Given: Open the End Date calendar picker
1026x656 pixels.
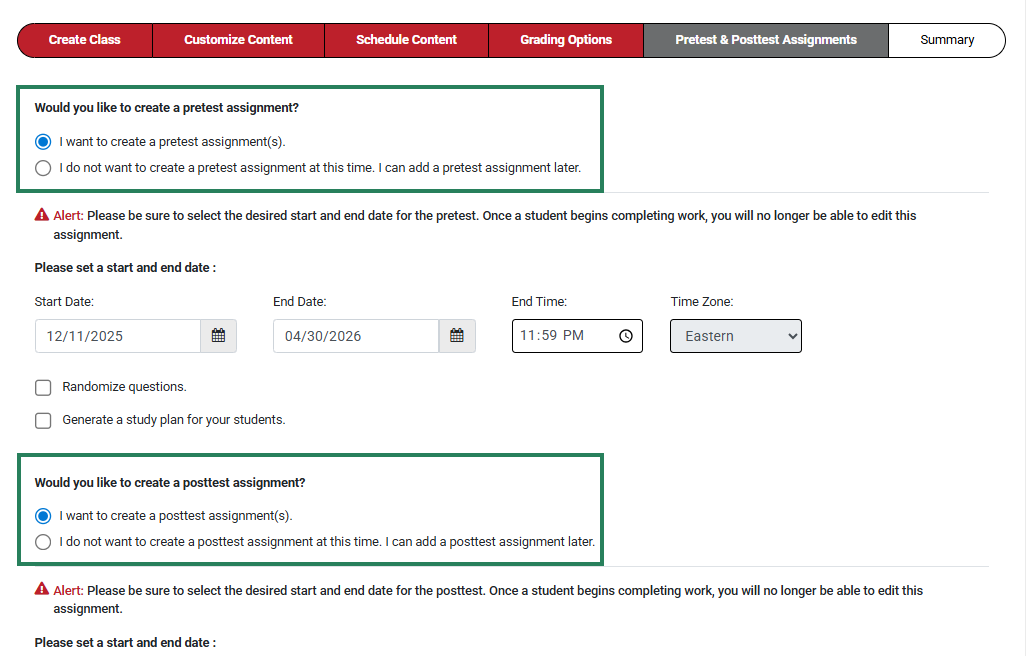Looking at the screenshot, I should coord(456,336).
